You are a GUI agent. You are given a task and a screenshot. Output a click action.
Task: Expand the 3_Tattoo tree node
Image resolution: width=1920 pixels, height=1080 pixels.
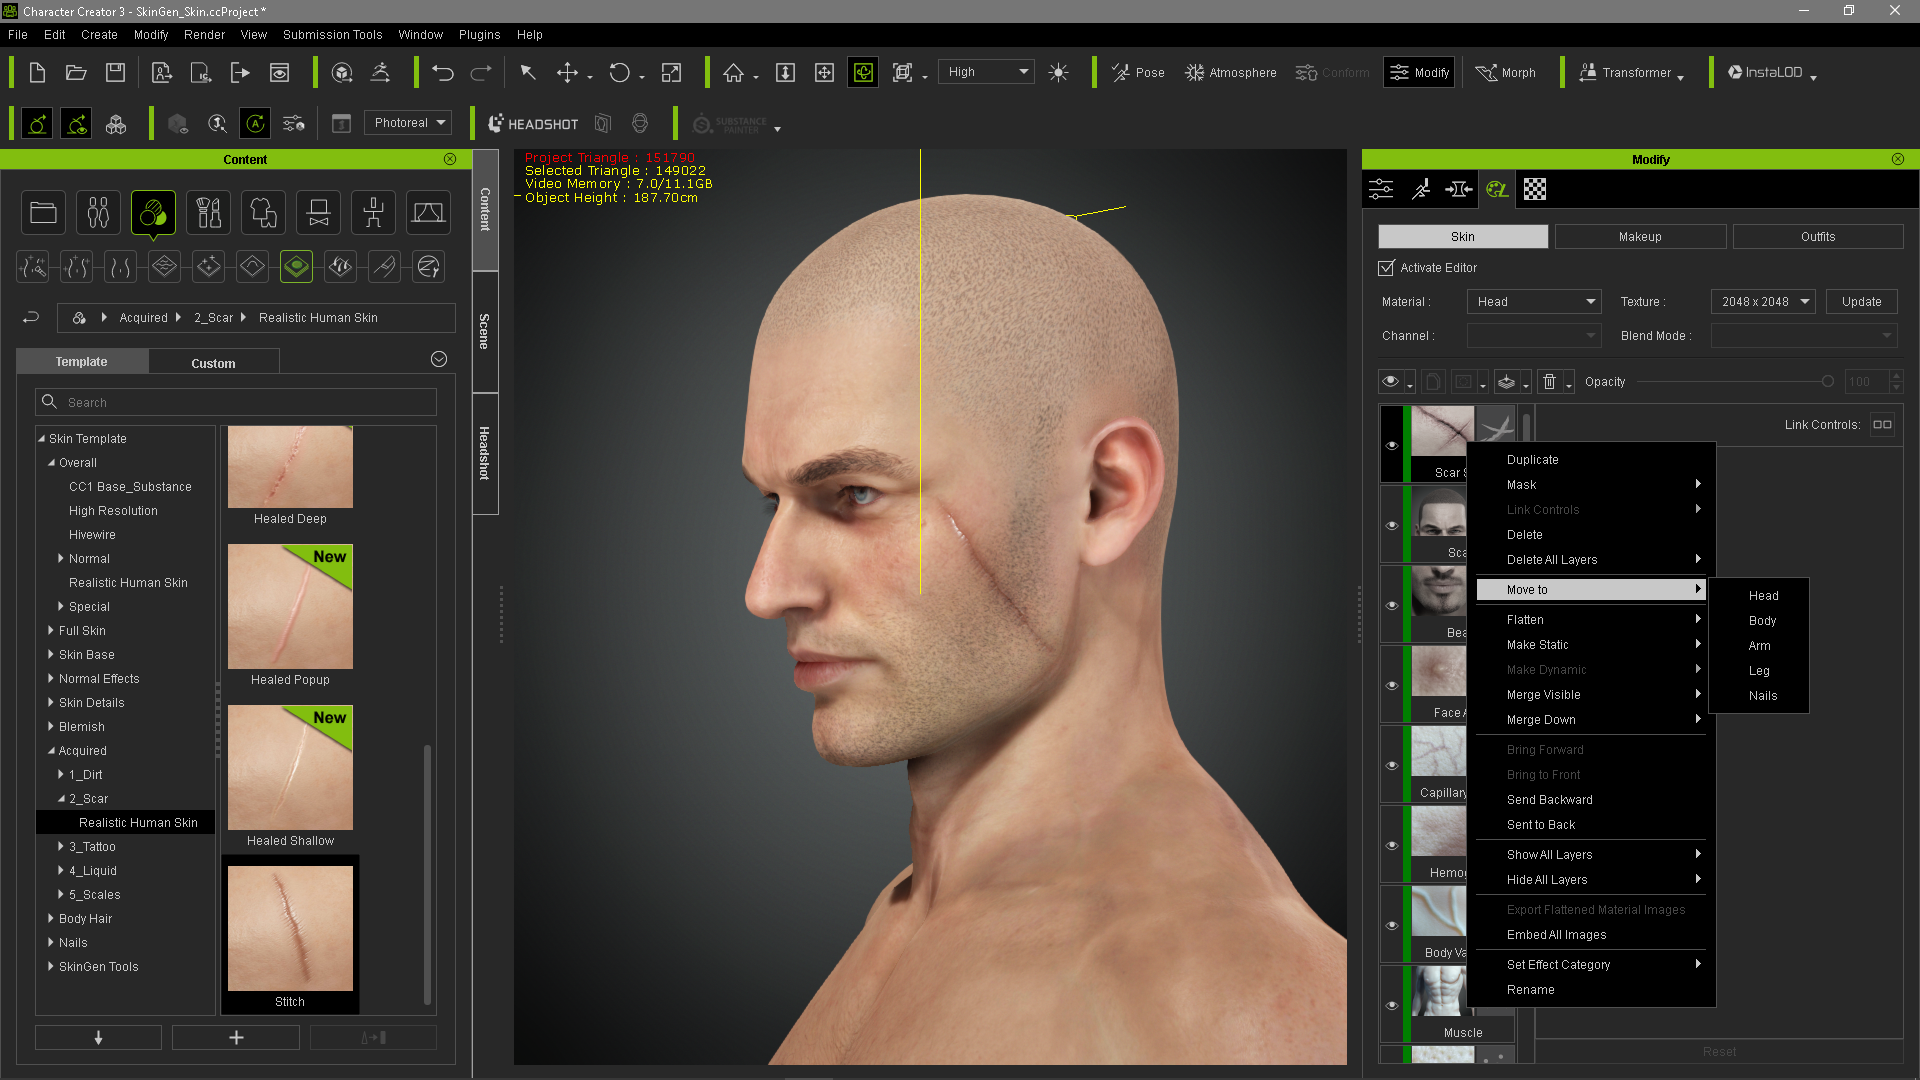pos(61,847)
